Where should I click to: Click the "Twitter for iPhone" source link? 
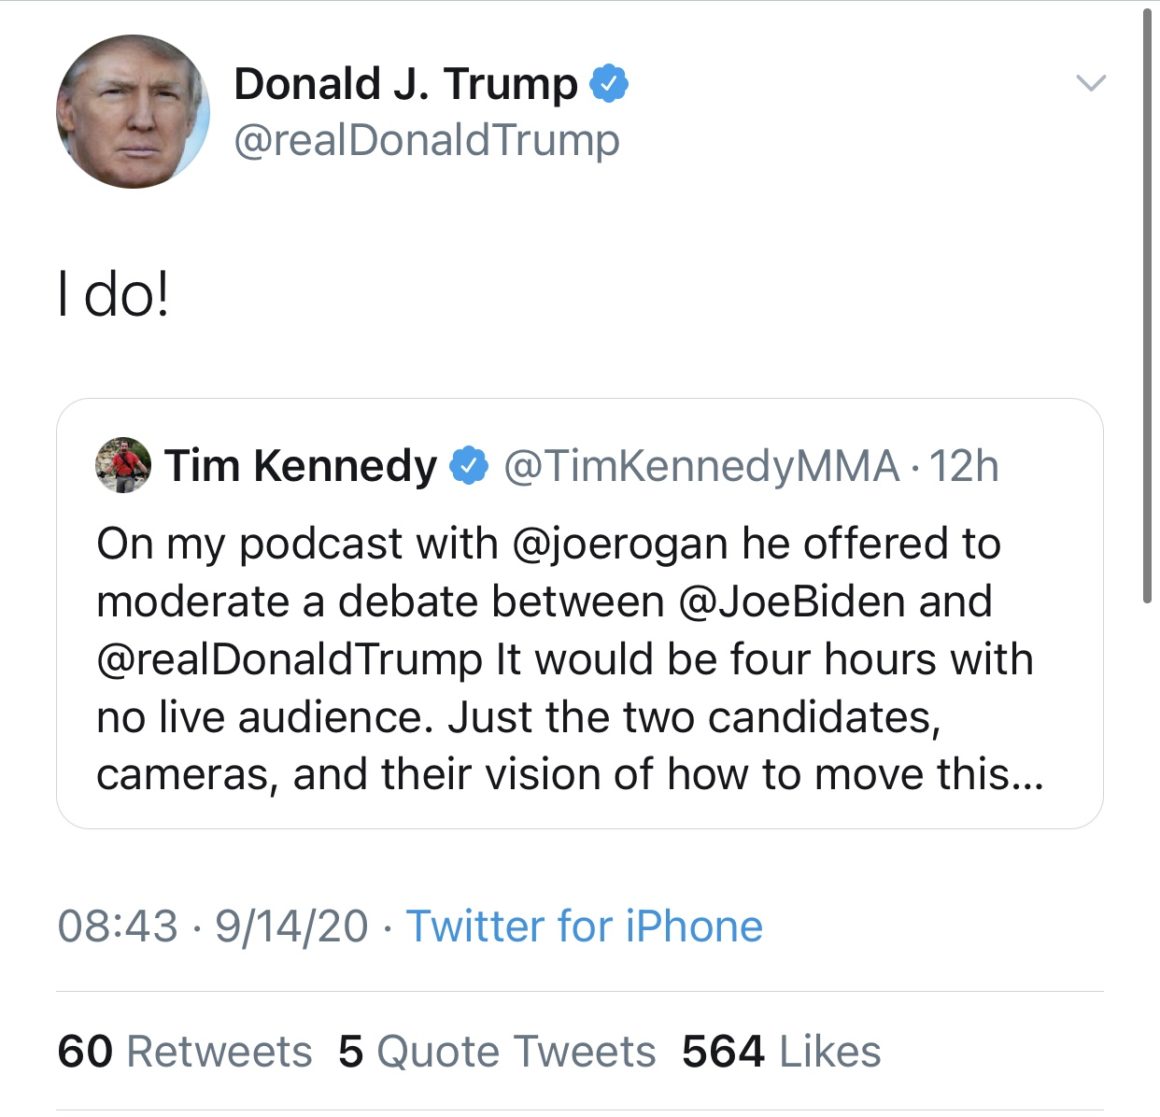click(584, 926)
